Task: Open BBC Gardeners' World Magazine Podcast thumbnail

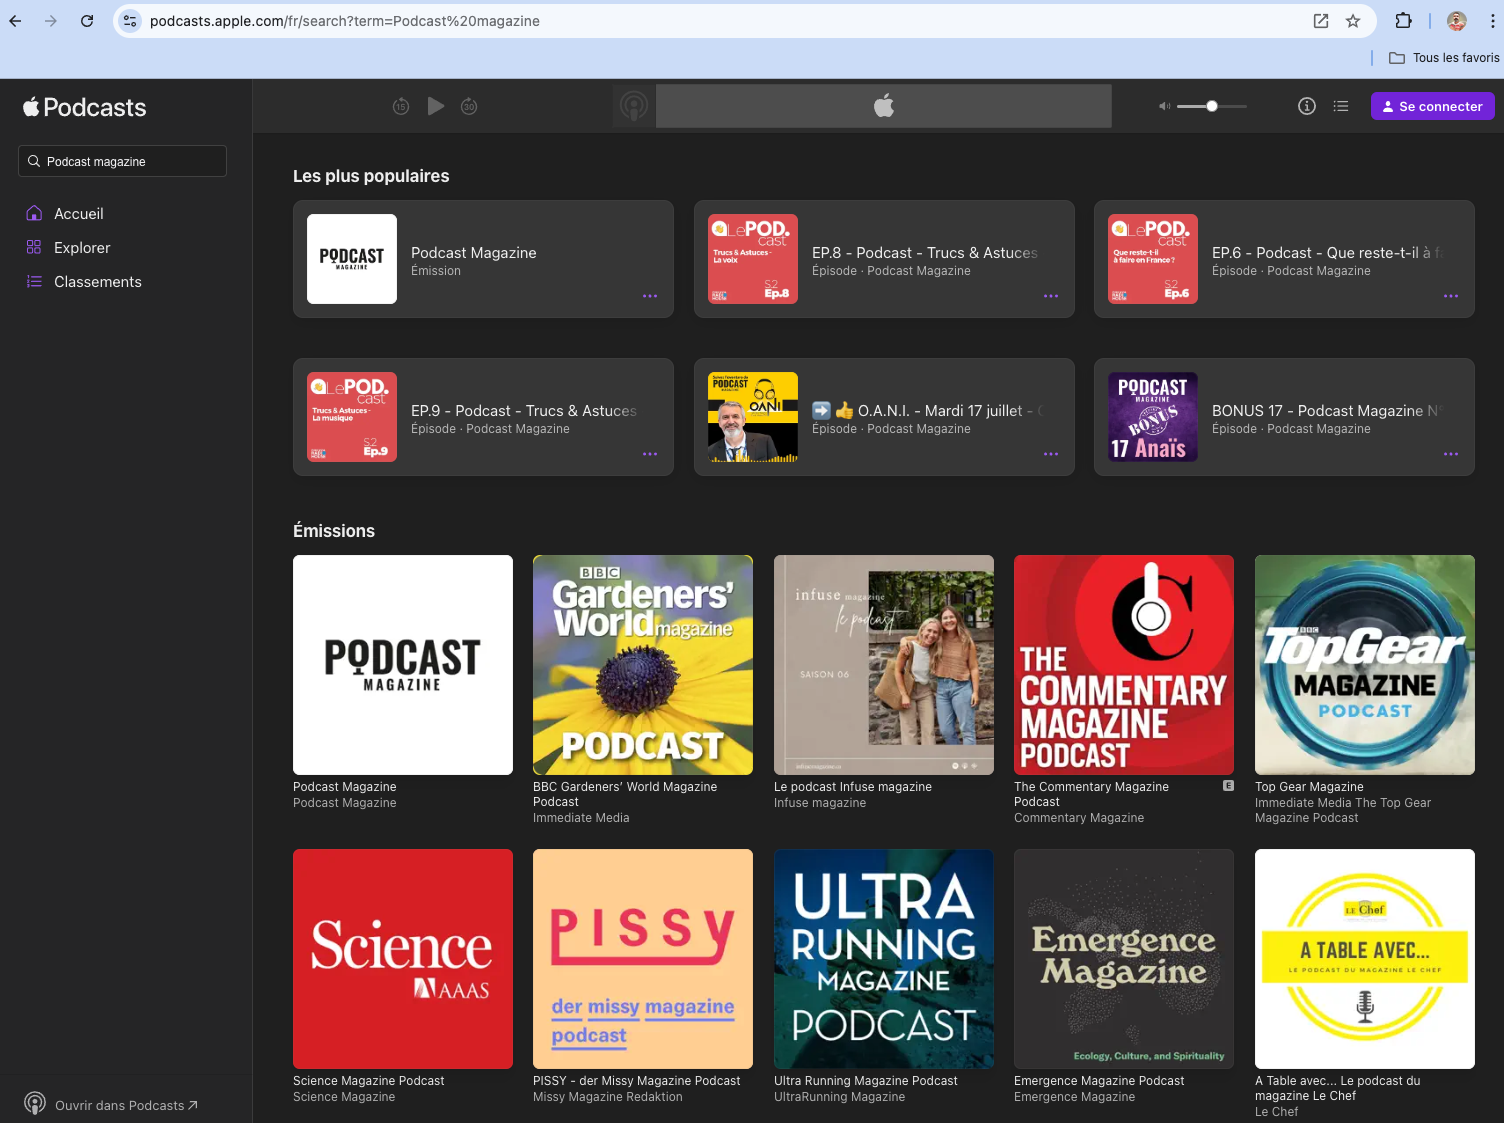Action: [642, 664]
